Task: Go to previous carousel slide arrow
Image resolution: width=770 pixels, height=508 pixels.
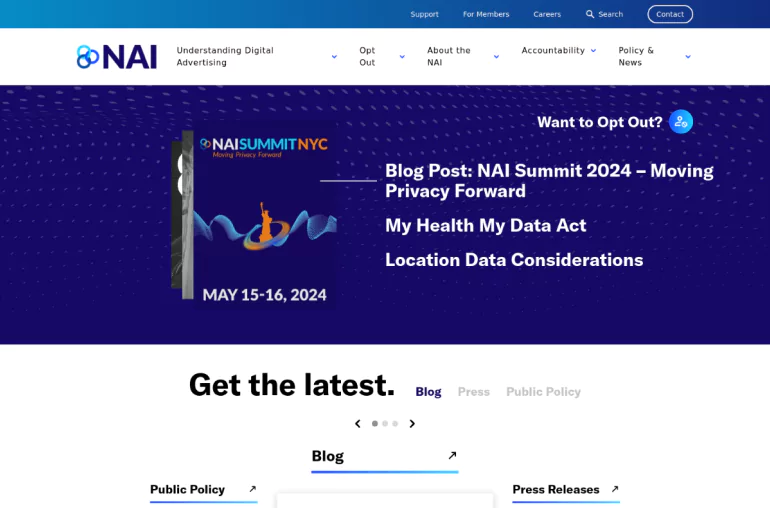Action: (358, 423)
